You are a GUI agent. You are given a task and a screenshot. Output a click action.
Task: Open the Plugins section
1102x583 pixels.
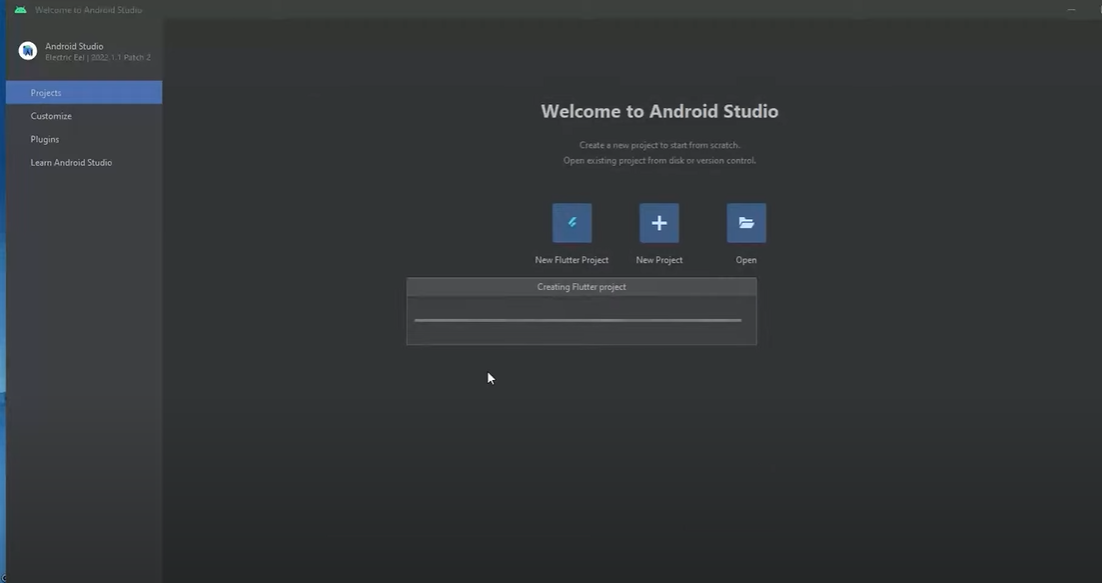click(45, 139)
